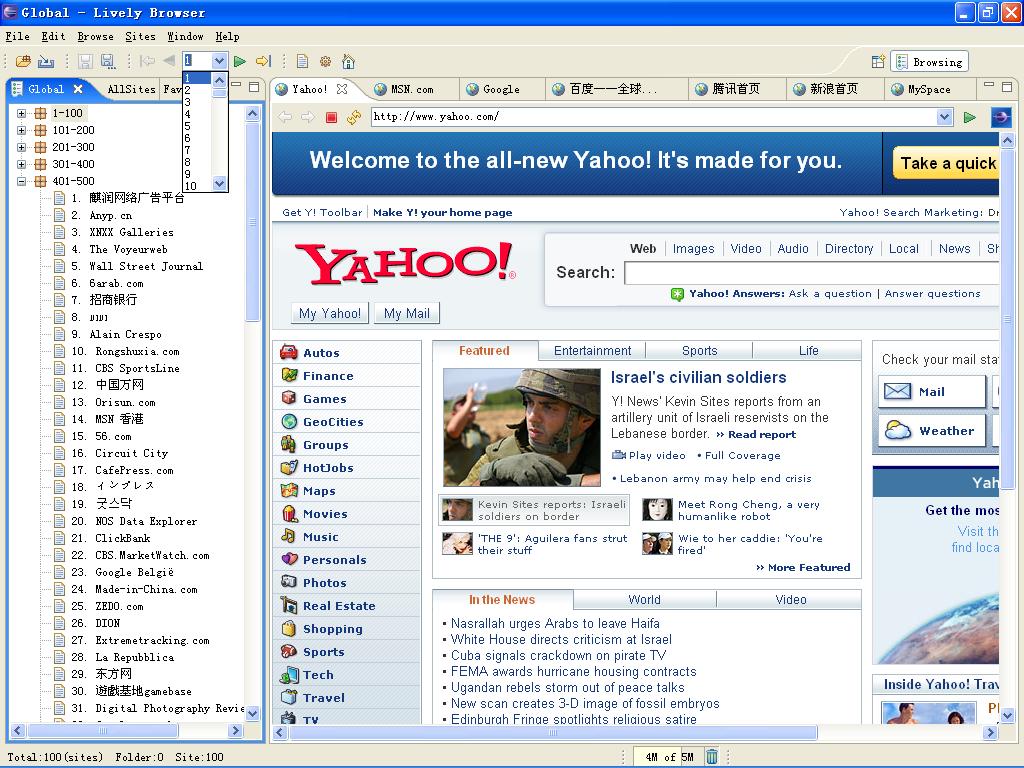Screen dimensions: 1024x768
Task: Open Yahoo Autos icon link
Action: tap(289, 353)
